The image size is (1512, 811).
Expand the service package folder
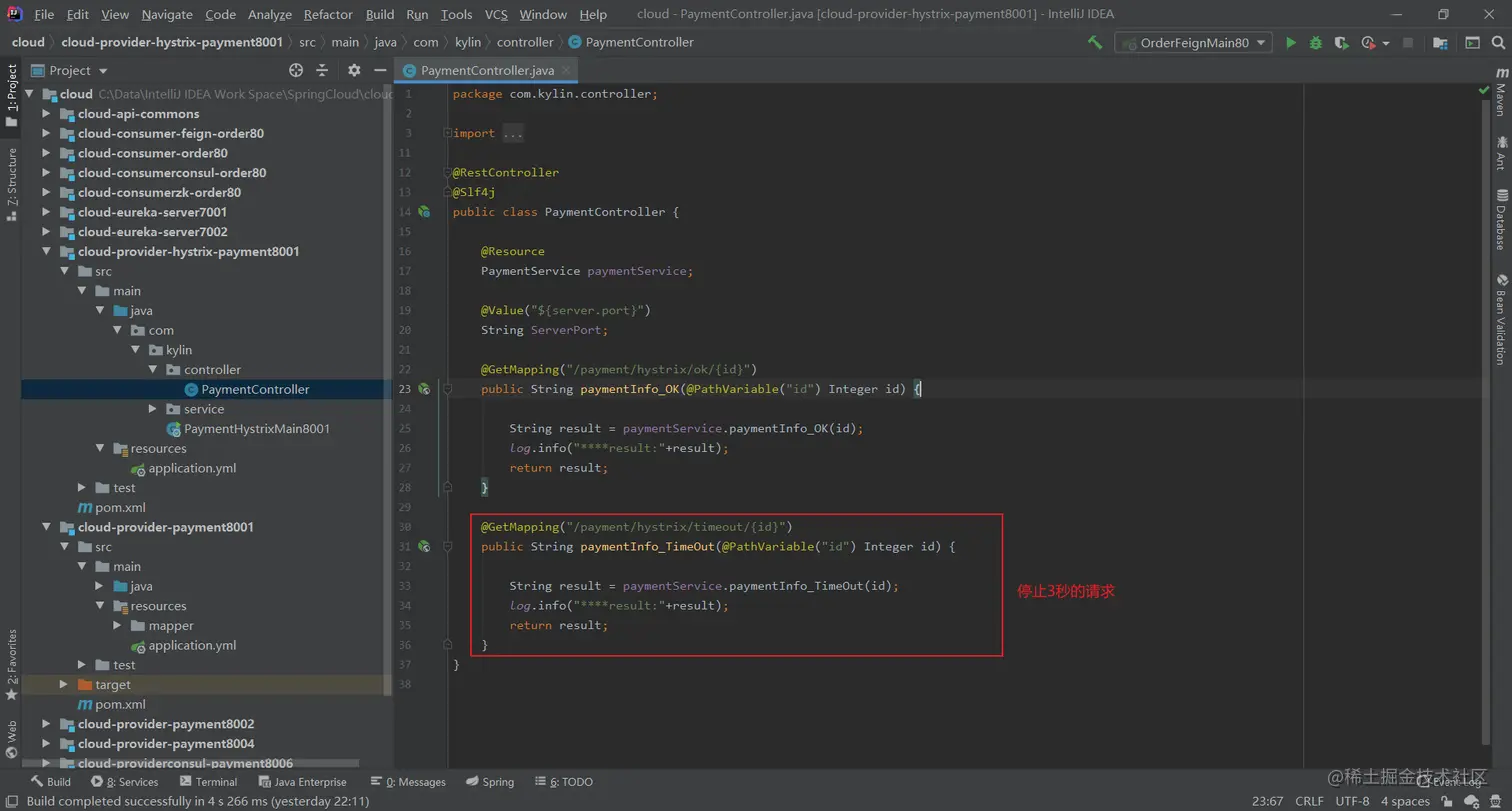(152, 409)
